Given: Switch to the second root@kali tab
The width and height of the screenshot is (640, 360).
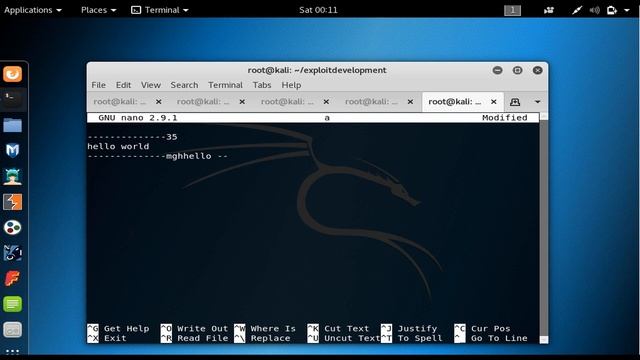Looking at the screenshot, I should point(203,102).
